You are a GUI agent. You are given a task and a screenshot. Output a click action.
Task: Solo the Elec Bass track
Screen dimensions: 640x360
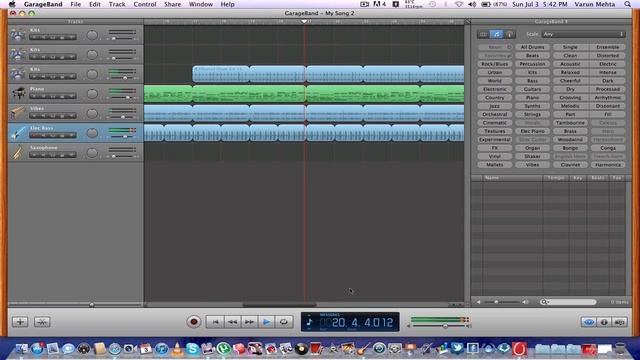pyautogui.click(x=53, y=135)
